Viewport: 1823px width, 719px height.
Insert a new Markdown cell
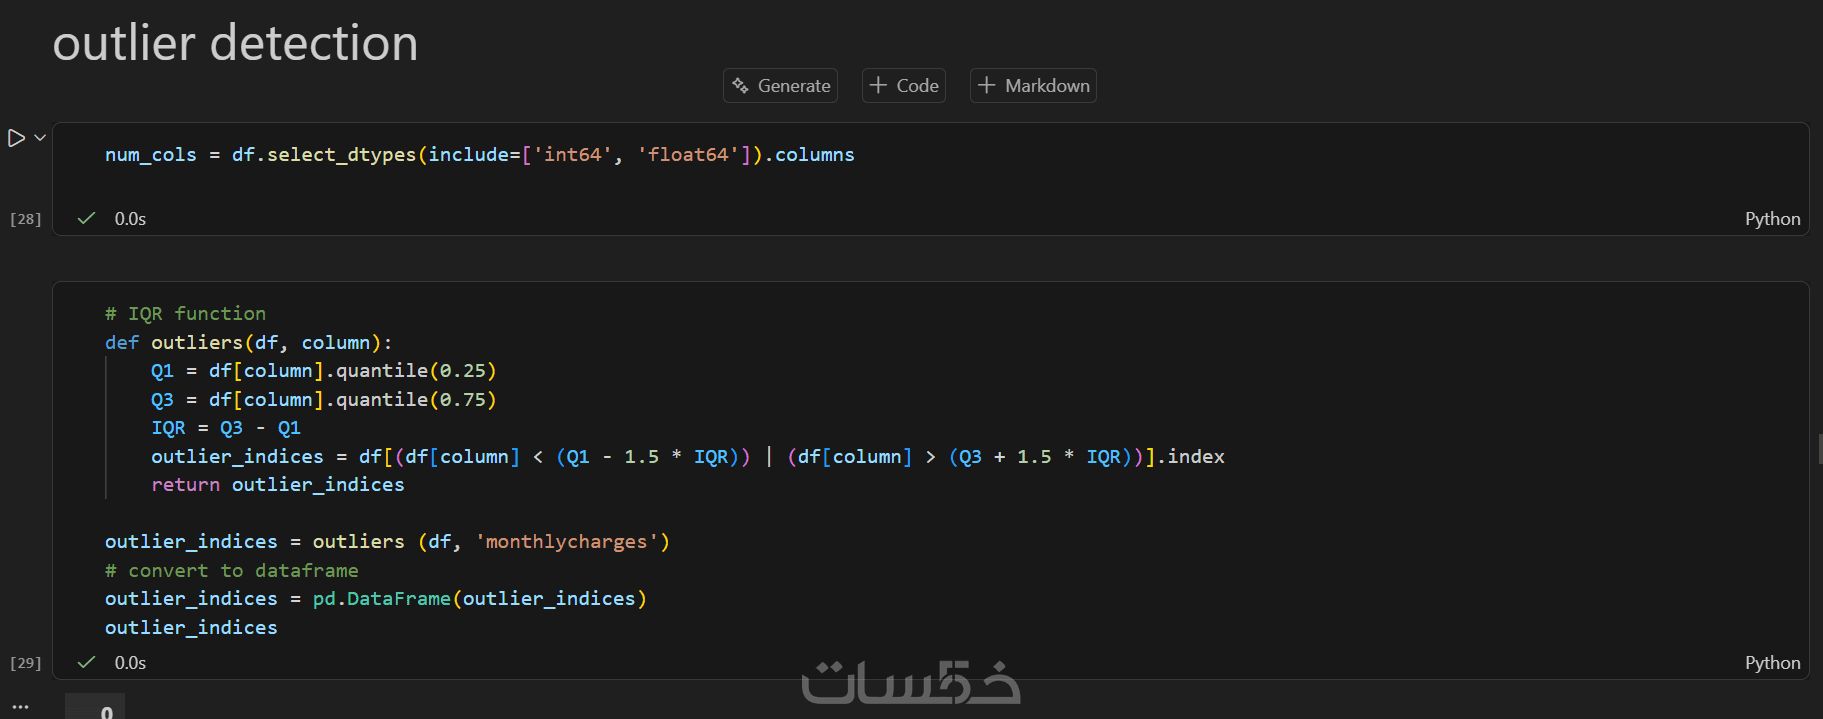point(1033,86)
